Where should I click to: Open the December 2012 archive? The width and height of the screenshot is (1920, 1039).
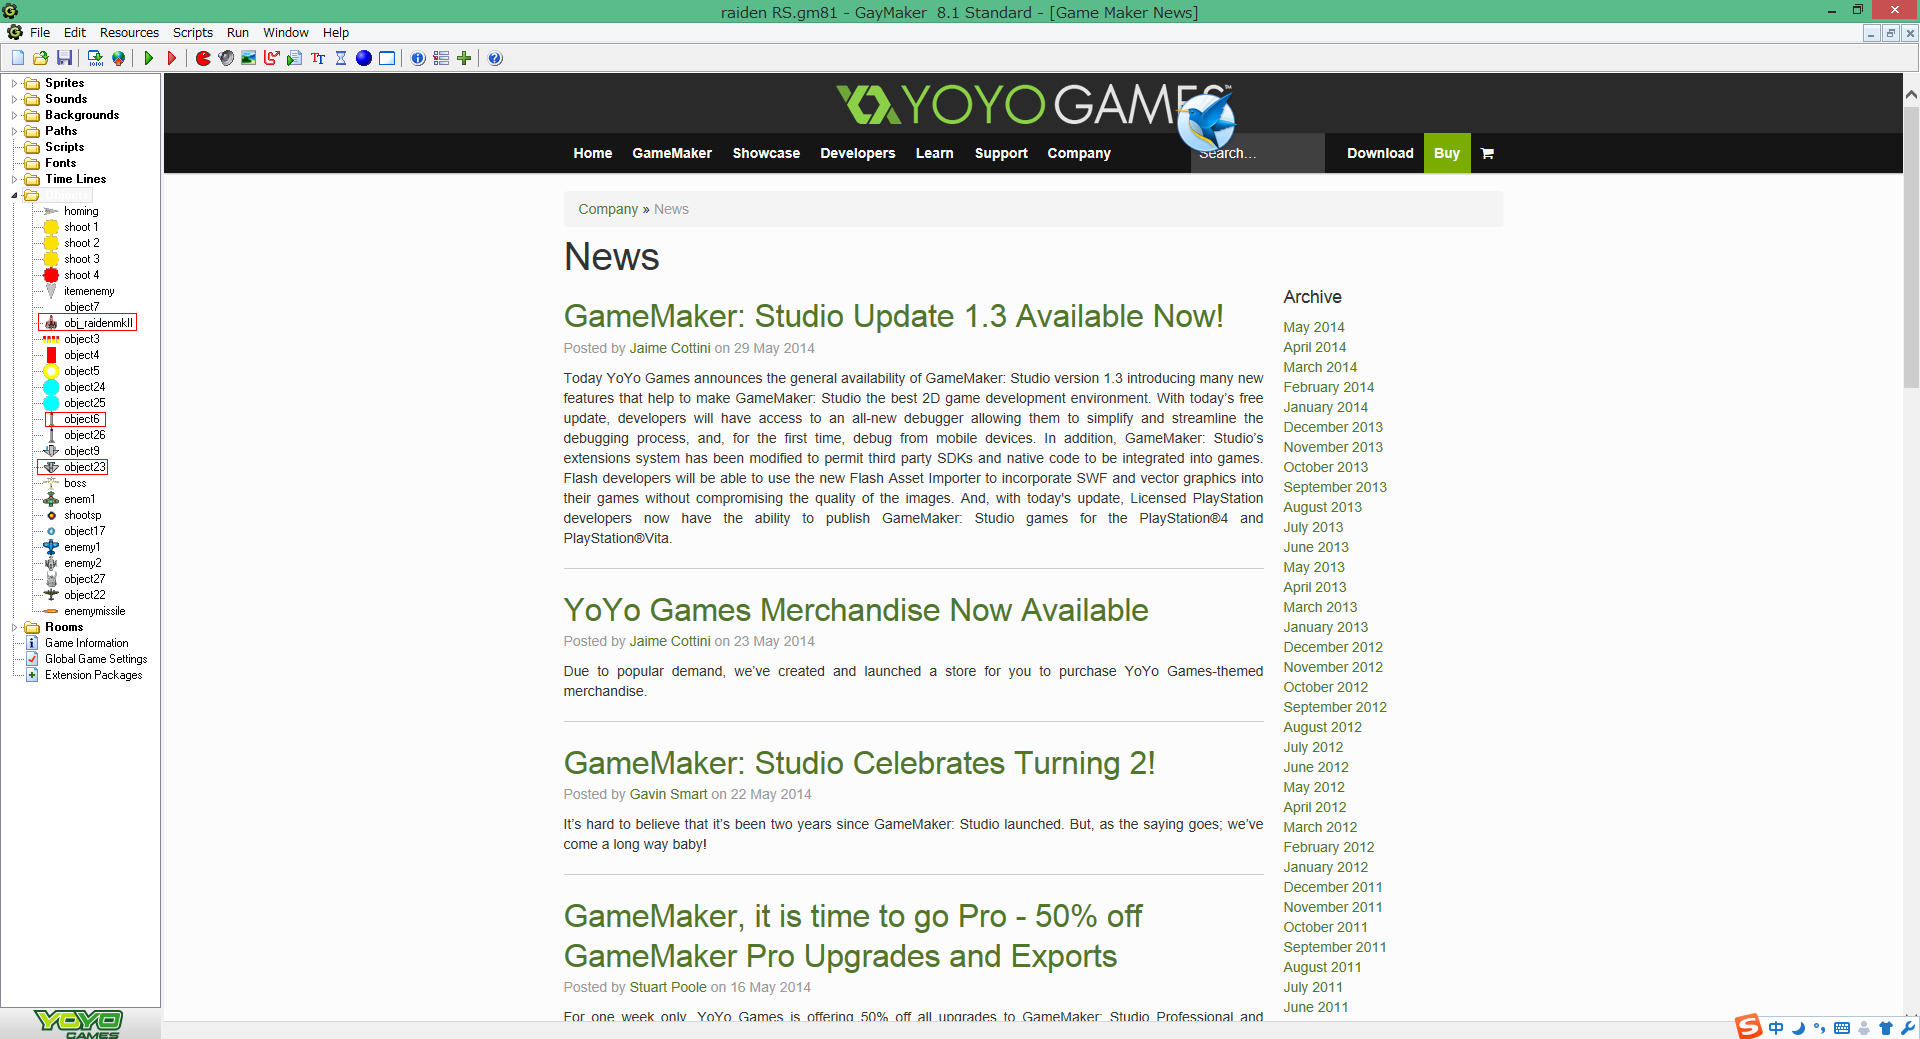[1333, 647]
